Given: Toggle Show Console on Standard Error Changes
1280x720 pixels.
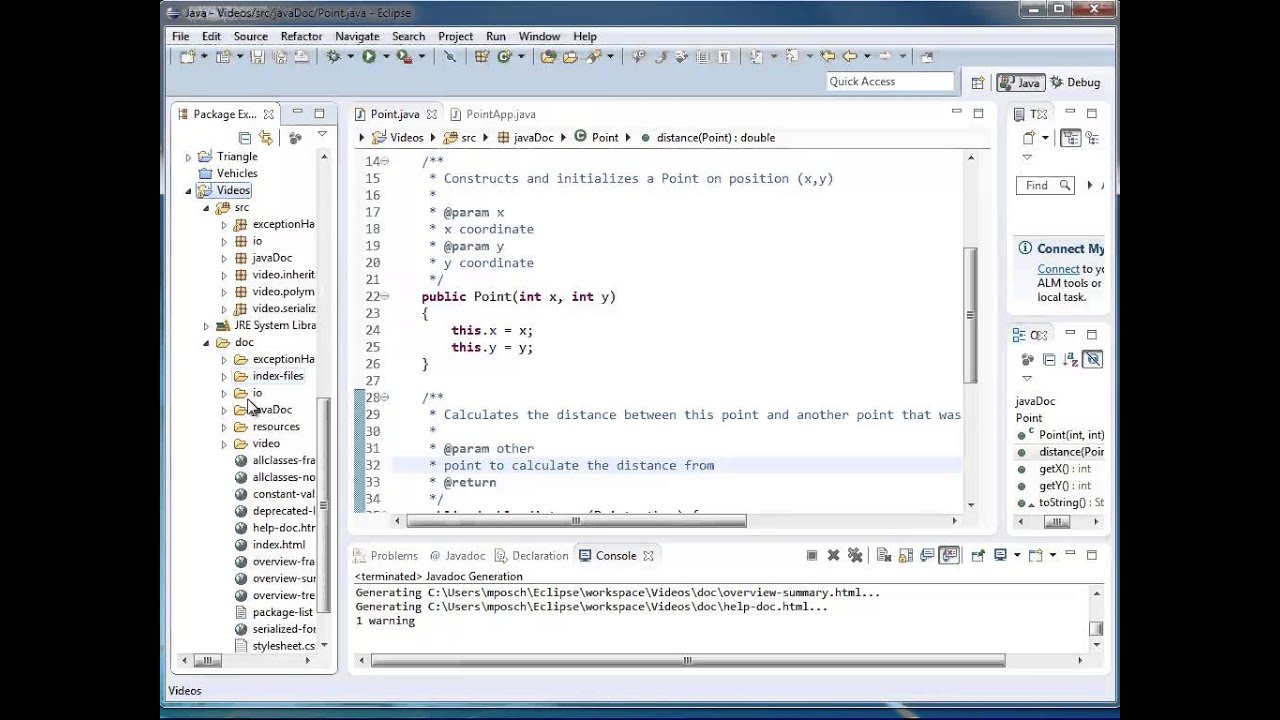Looking at the screenshot, I should pyautogui.click(x=949, y=555).
